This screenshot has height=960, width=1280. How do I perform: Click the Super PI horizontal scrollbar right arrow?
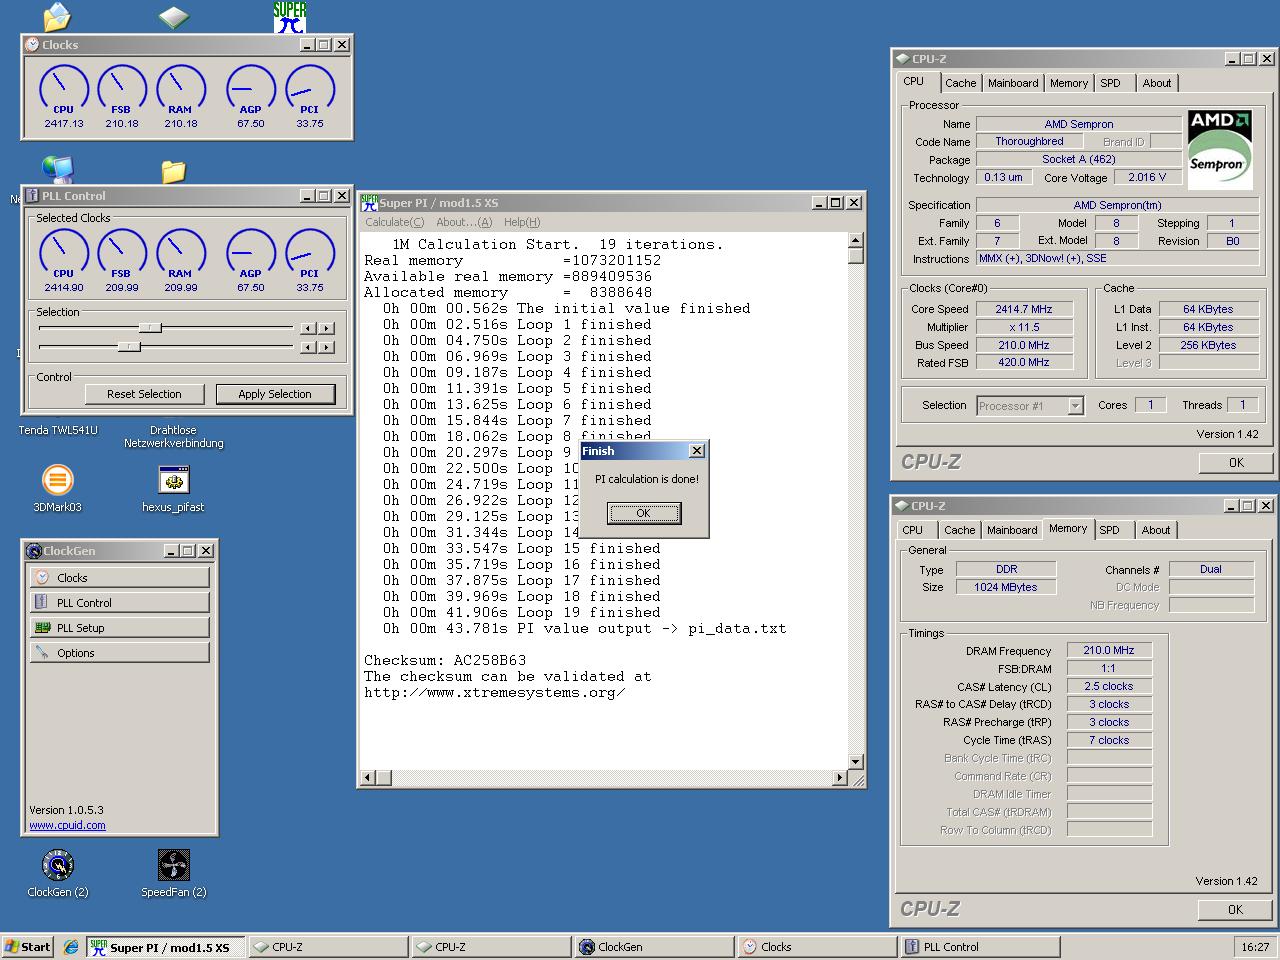pyautogui.click(x=840, y=777)
